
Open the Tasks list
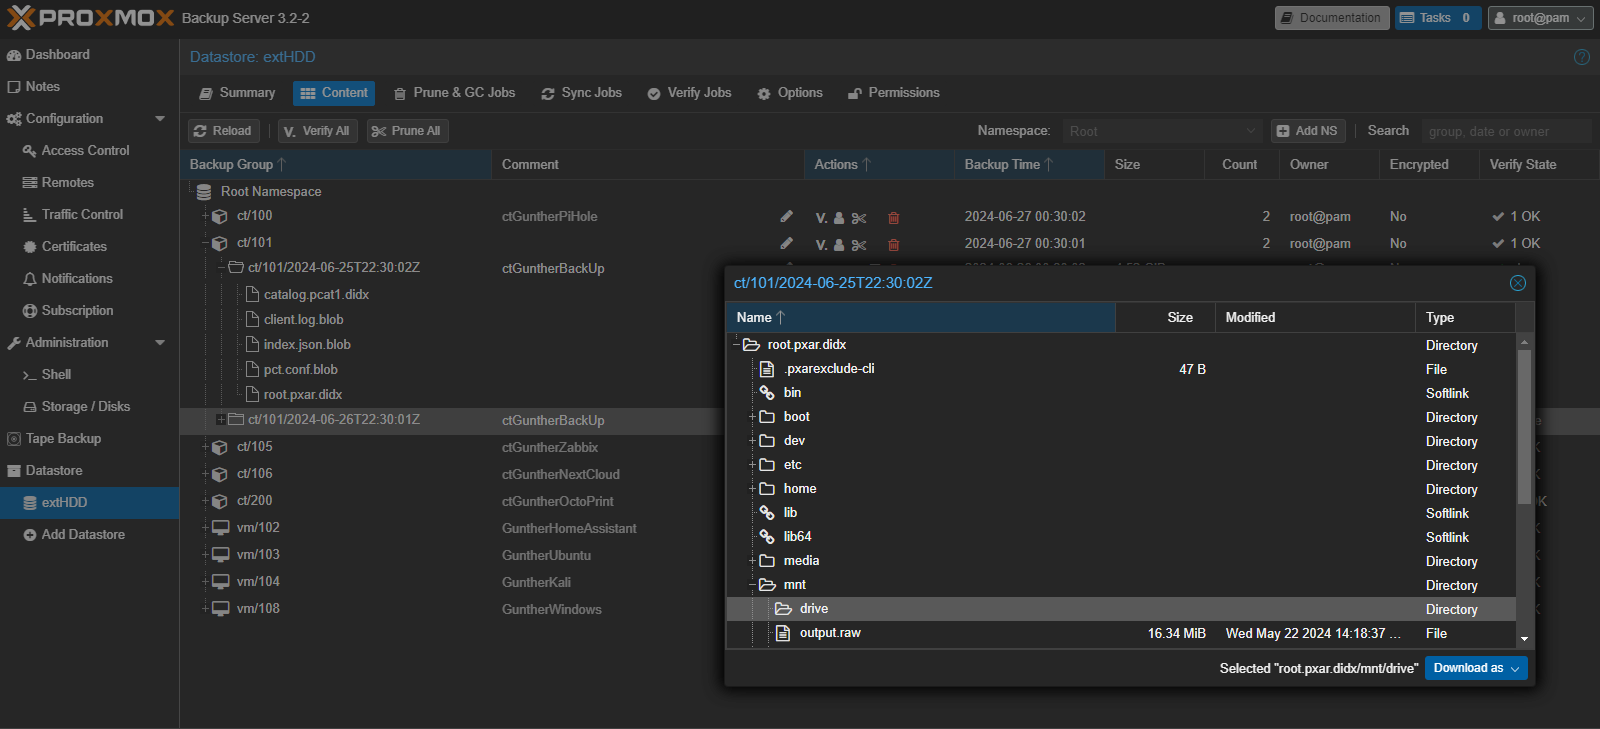coord(1438,18)
